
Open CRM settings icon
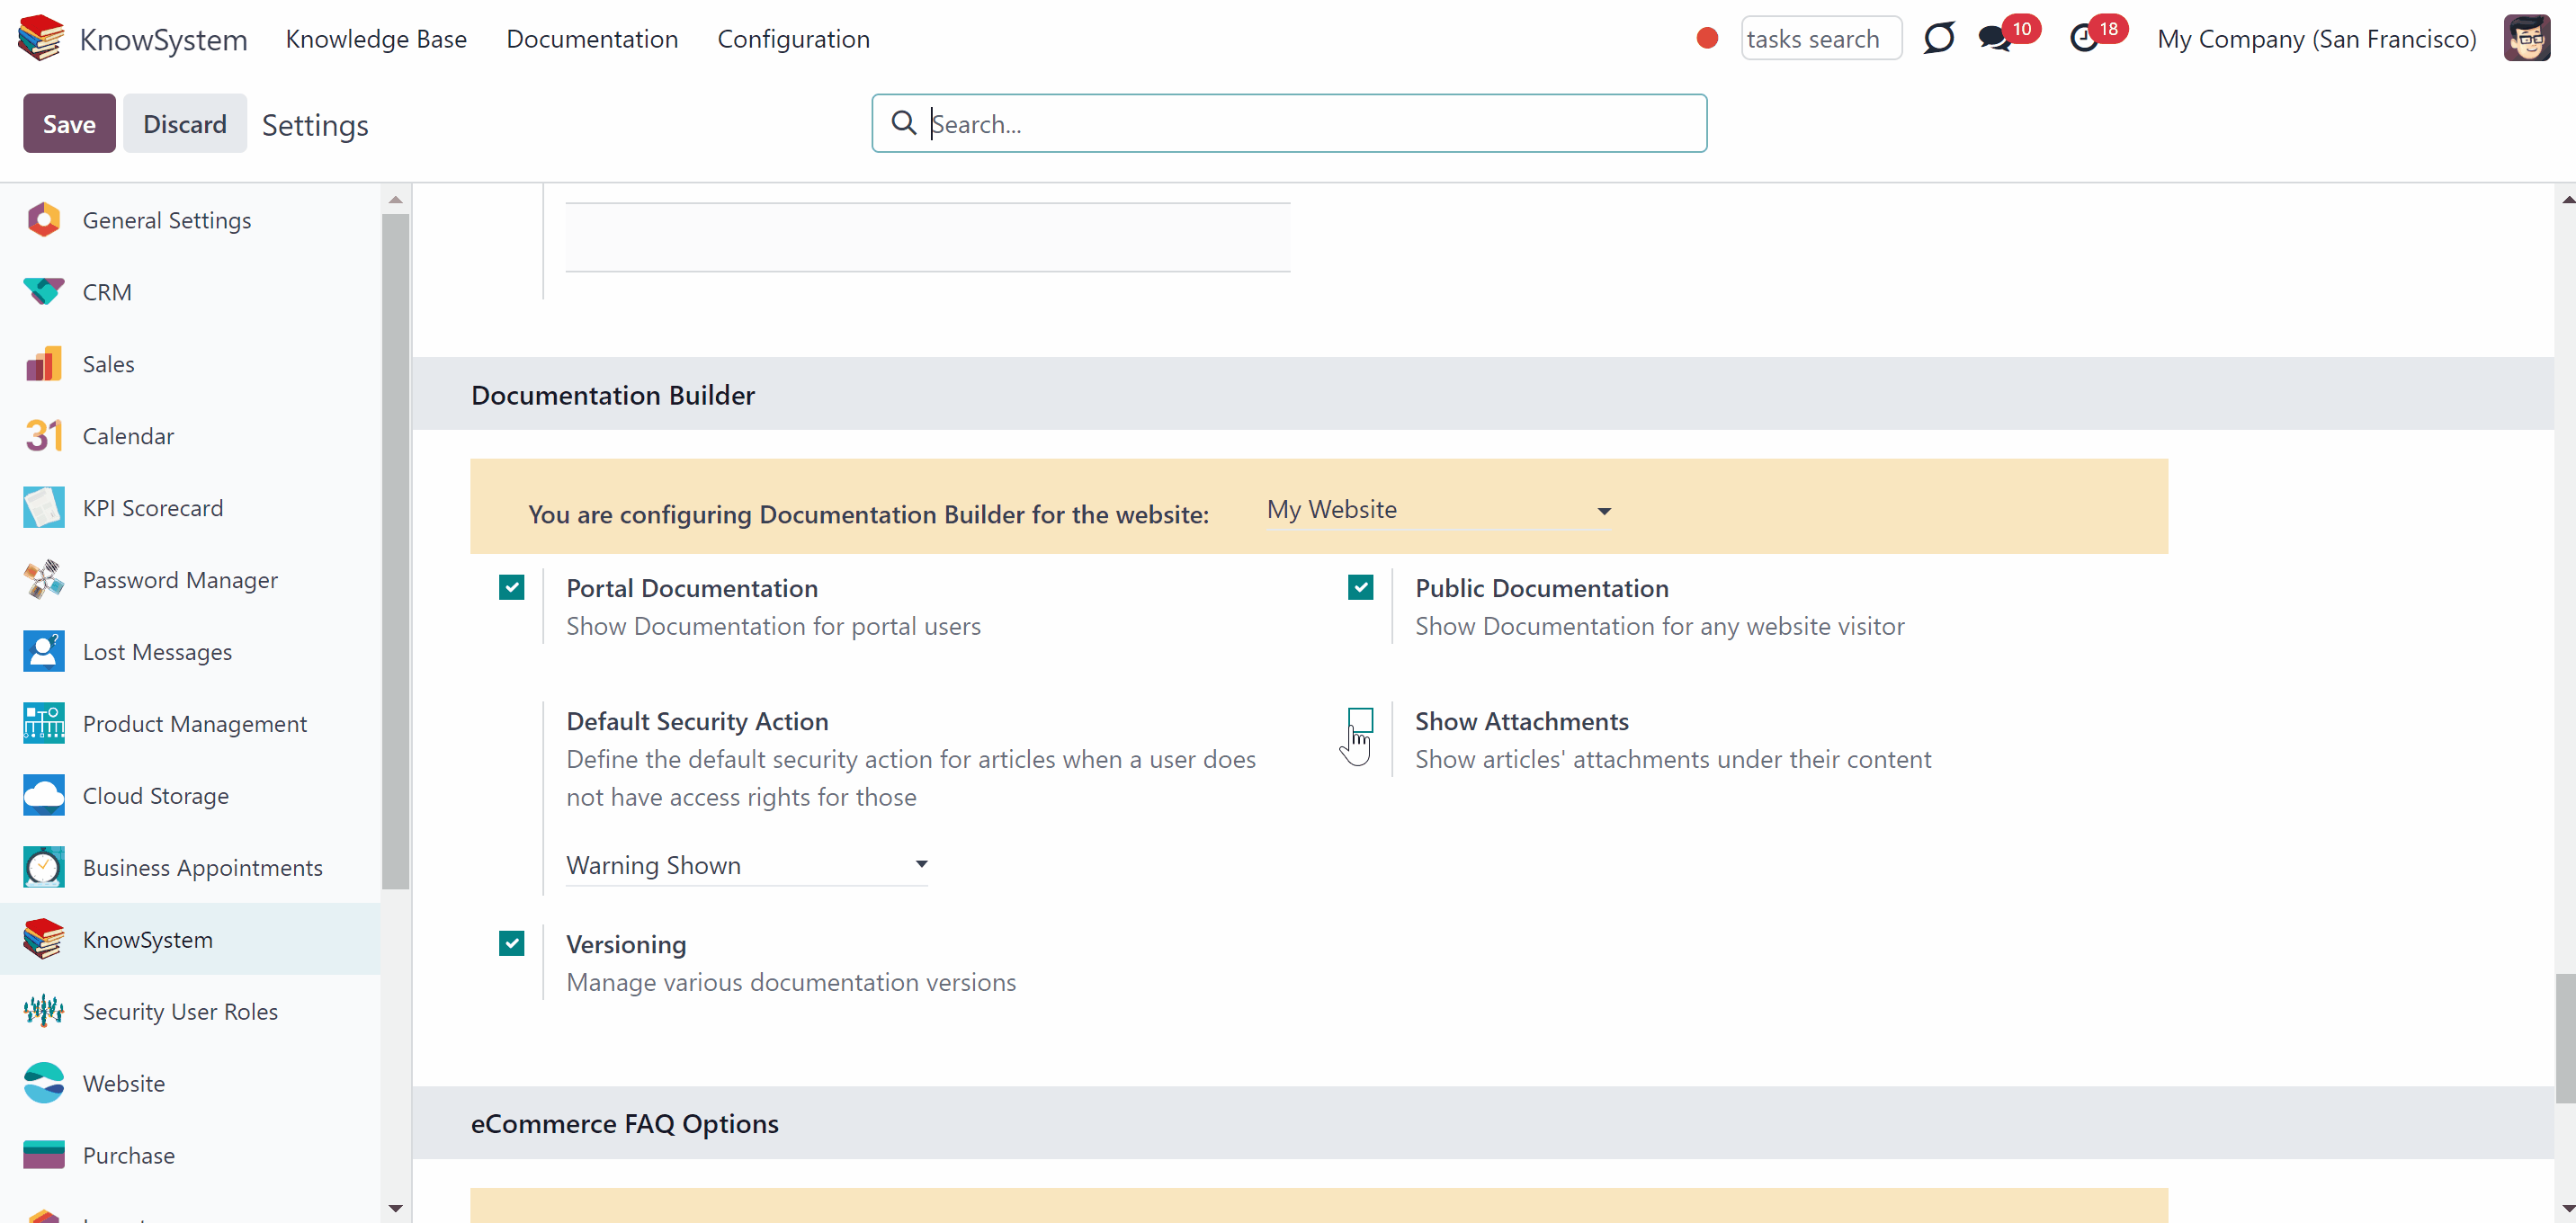pyautogui.click(x=44, y=292)
